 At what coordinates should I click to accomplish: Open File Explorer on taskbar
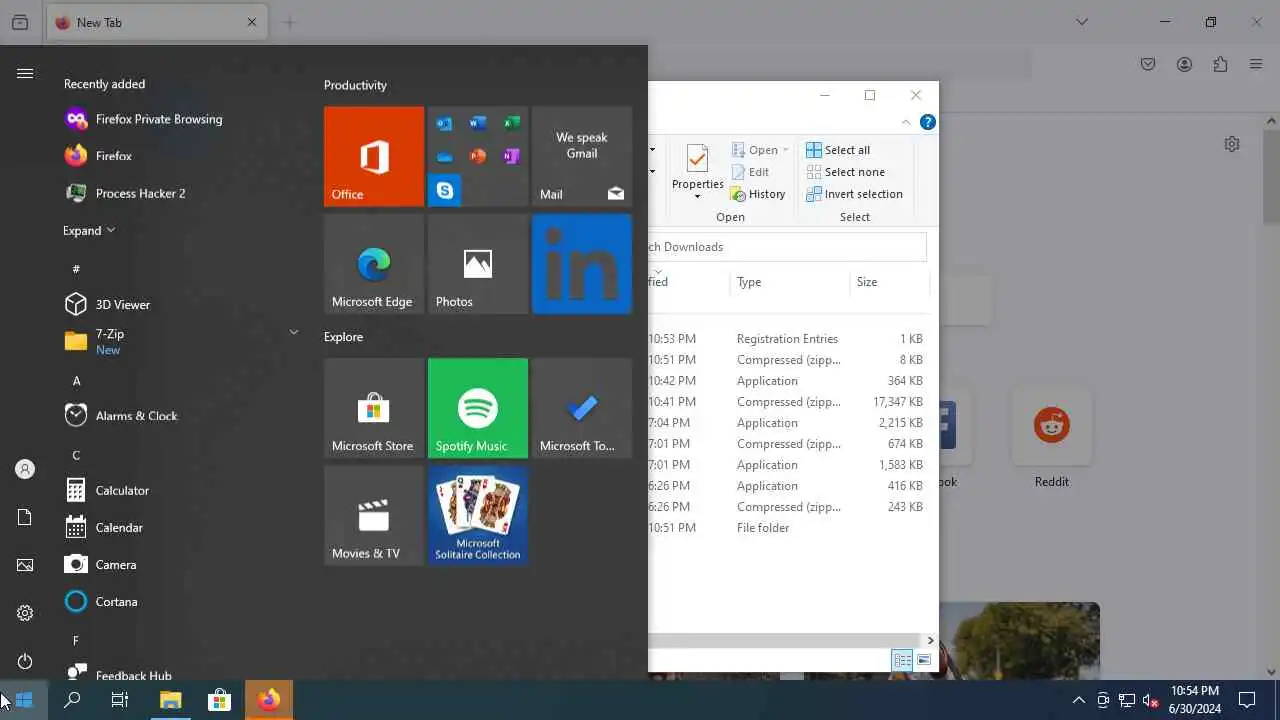point(171,700)
